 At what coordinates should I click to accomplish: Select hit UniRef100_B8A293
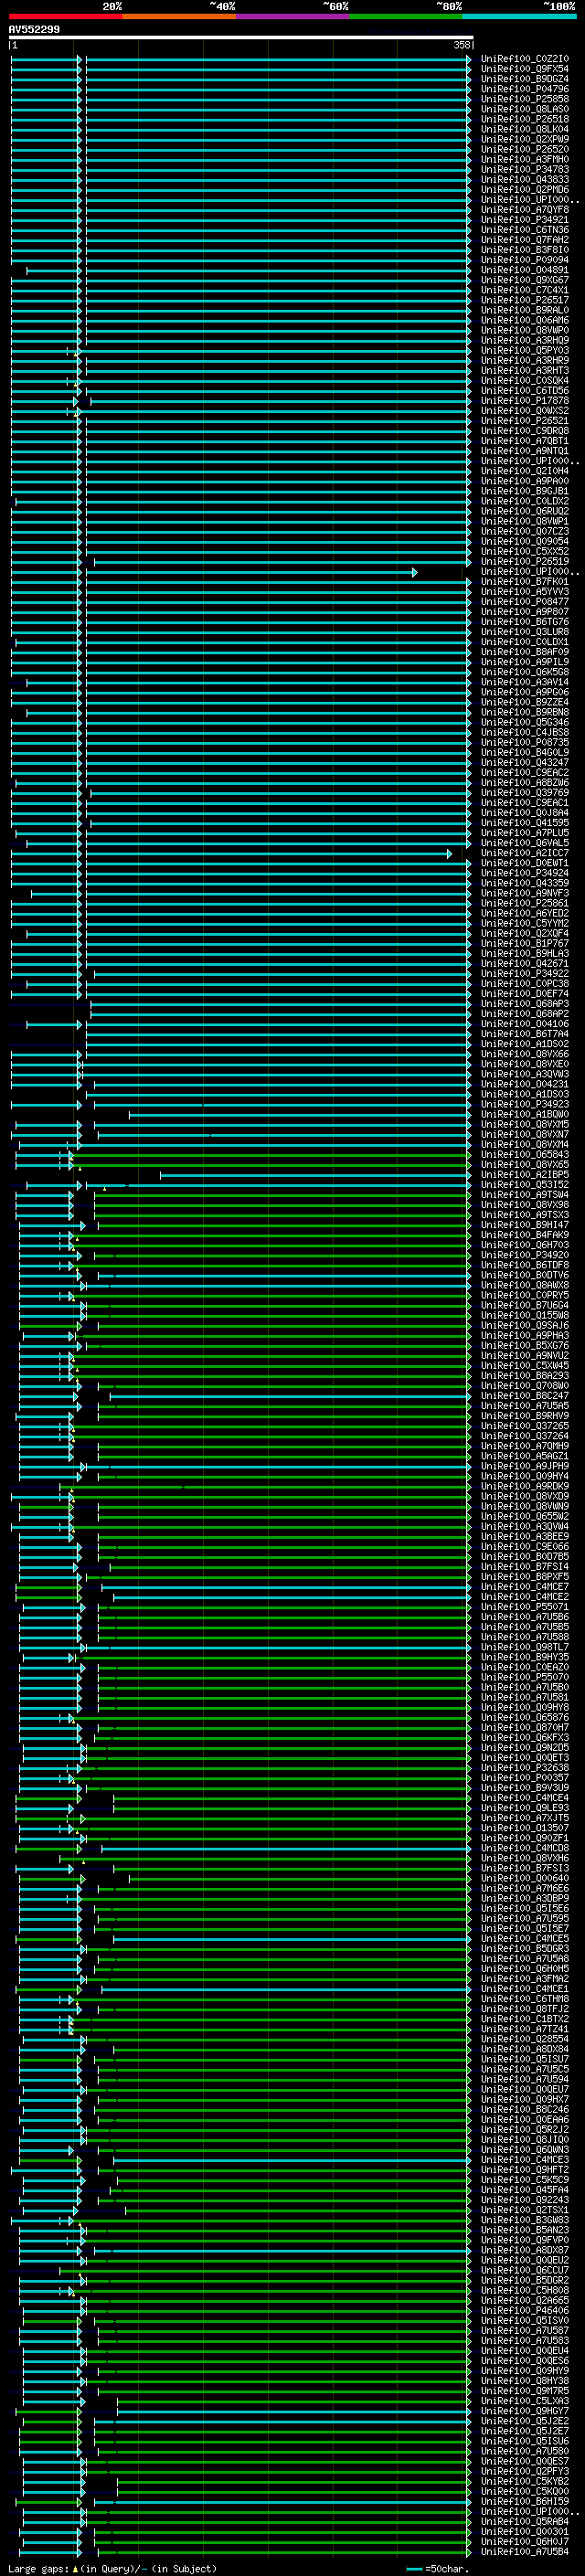pyautogui.click(x=525, y=1375)
